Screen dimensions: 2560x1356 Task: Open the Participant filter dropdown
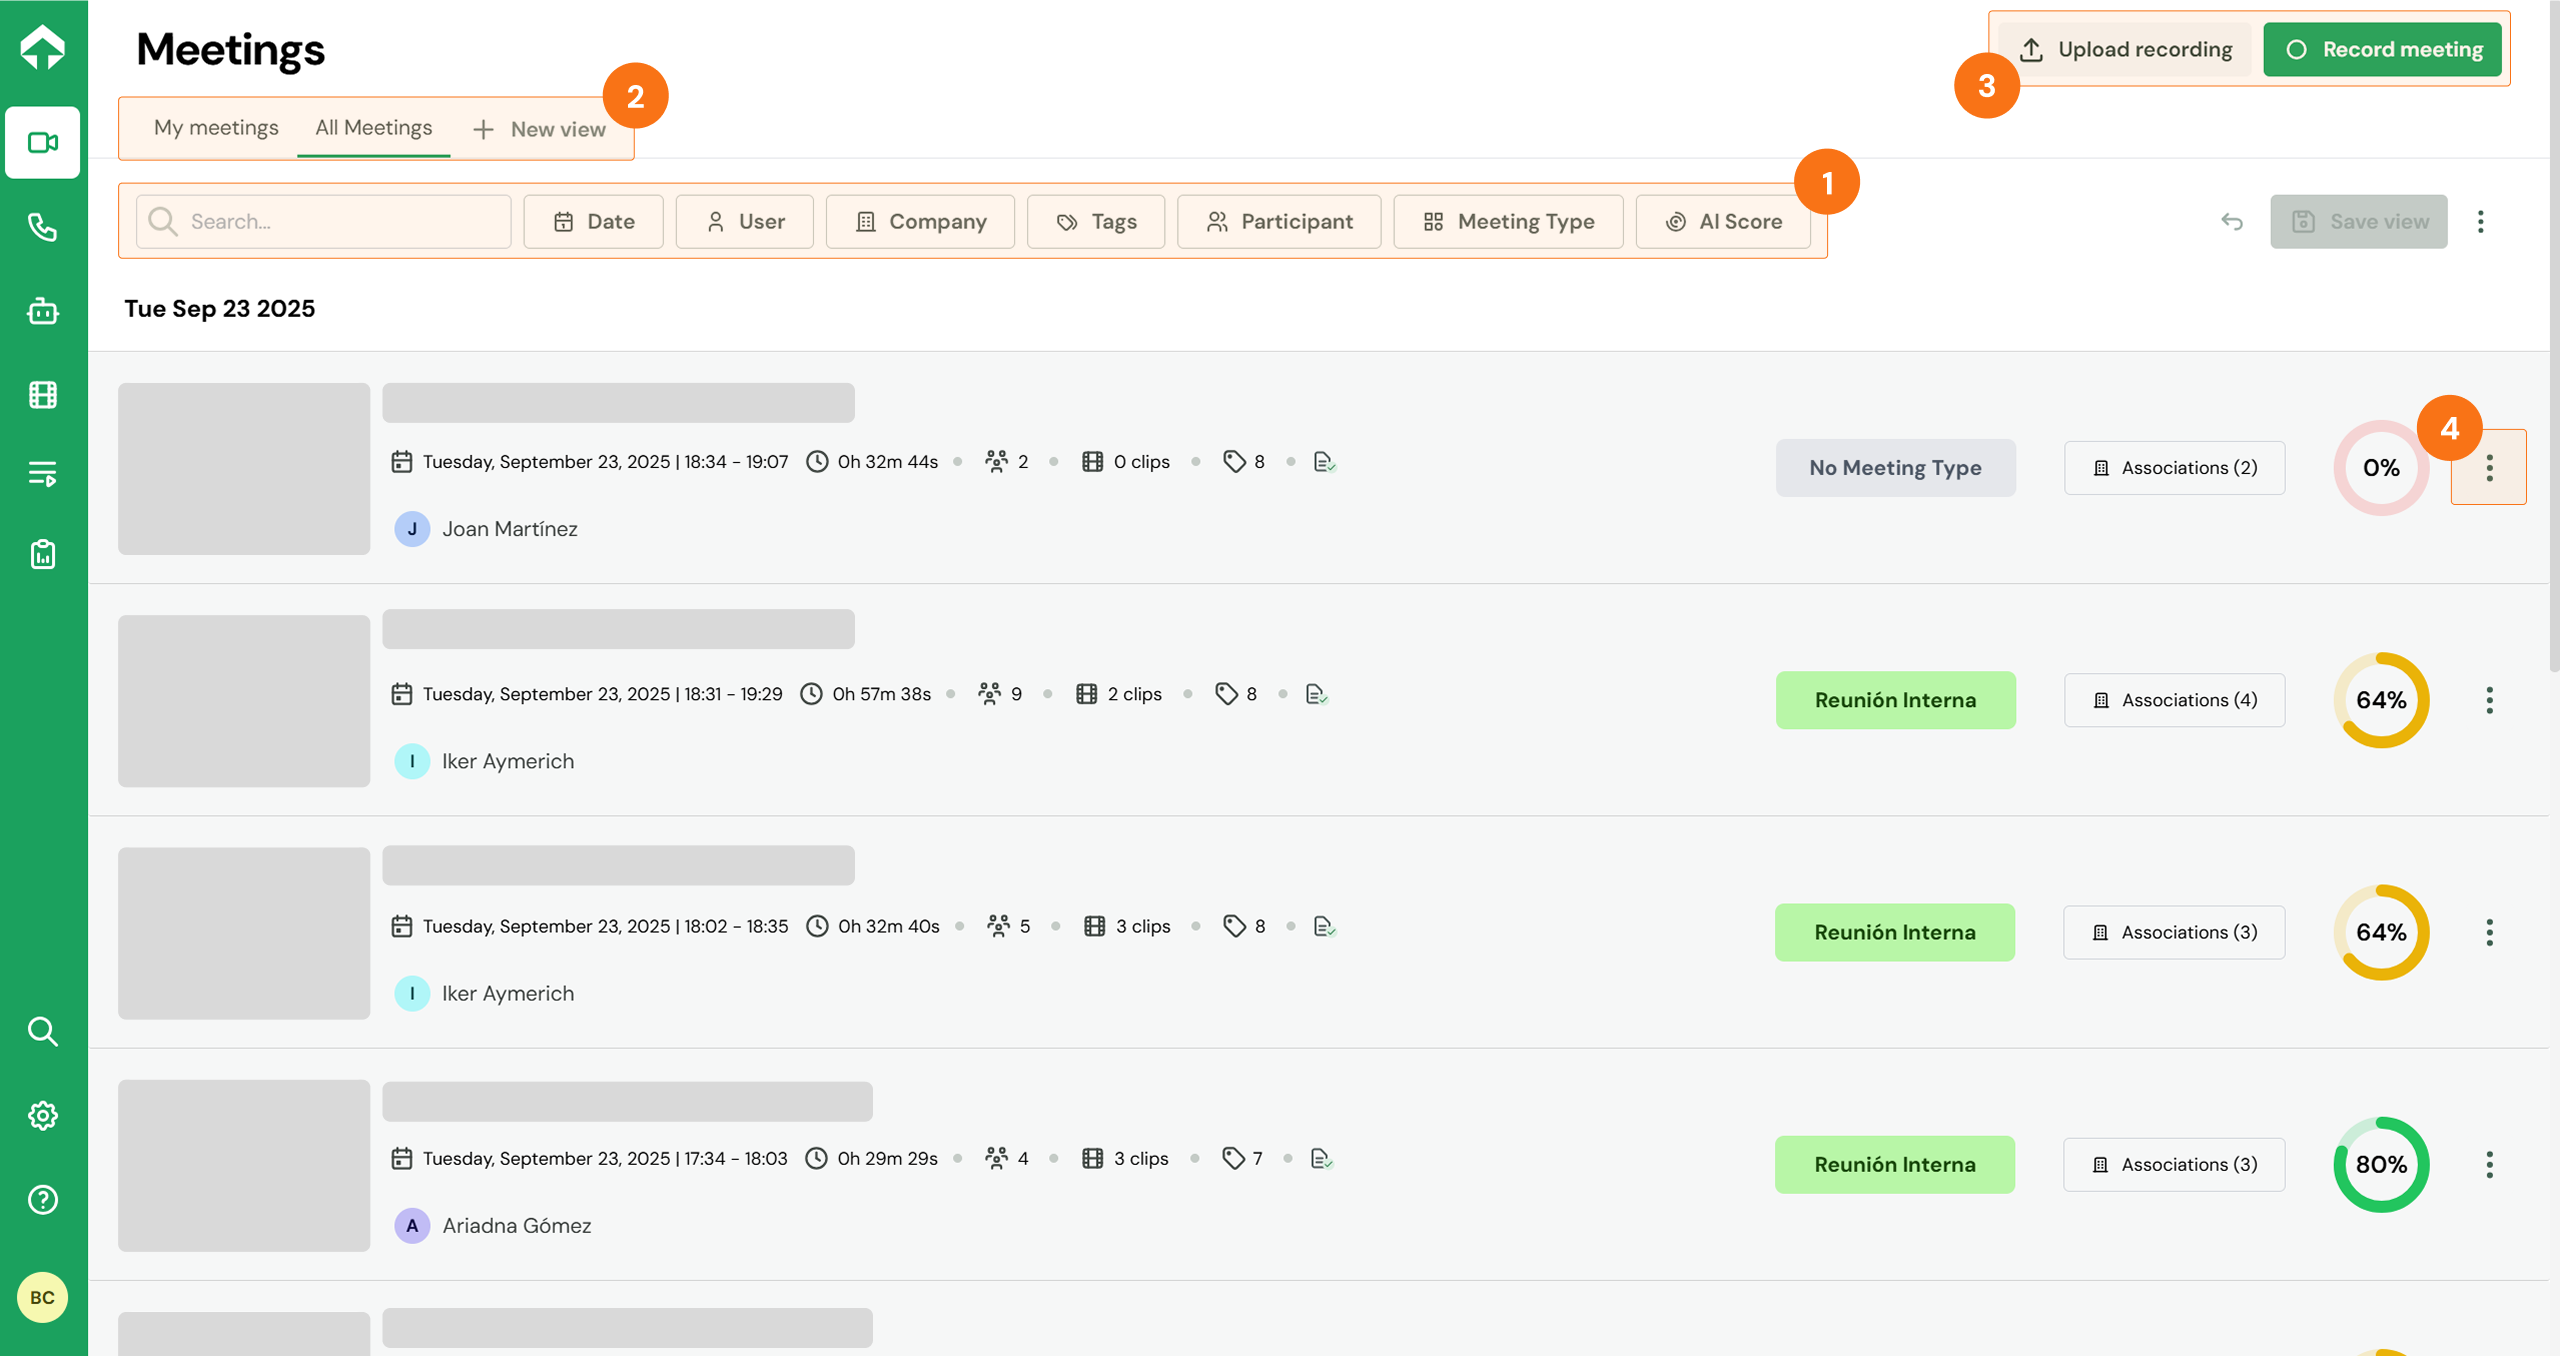(x=1279, y=221)
